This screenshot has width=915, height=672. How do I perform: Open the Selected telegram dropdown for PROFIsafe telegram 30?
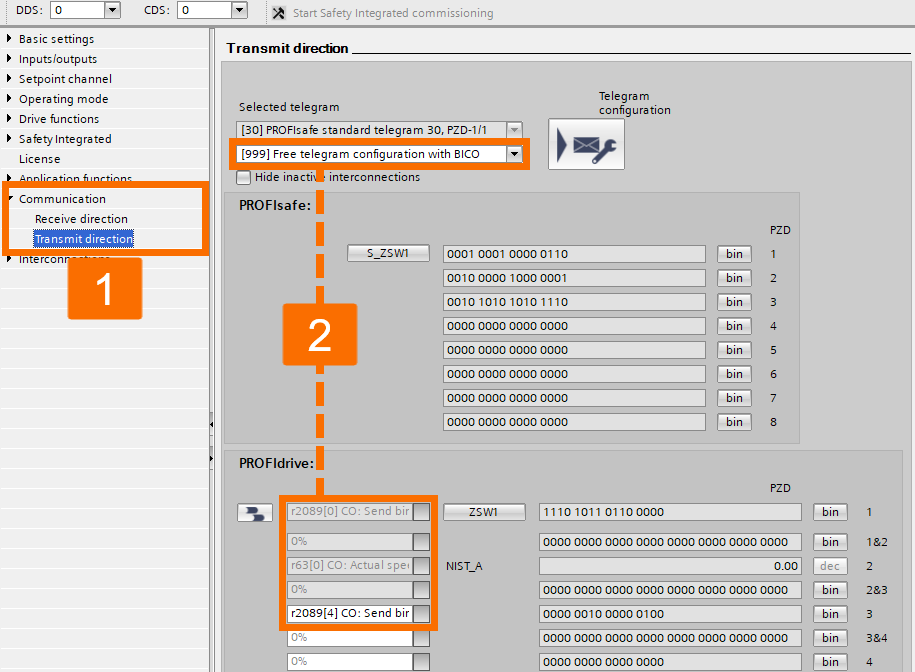(x=513, y=129)
